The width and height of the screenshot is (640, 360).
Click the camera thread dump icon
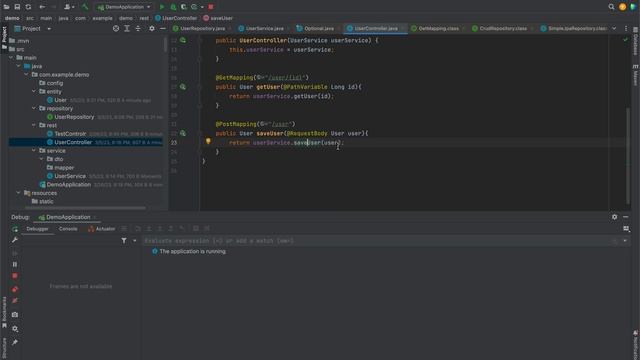pos(15,315)
